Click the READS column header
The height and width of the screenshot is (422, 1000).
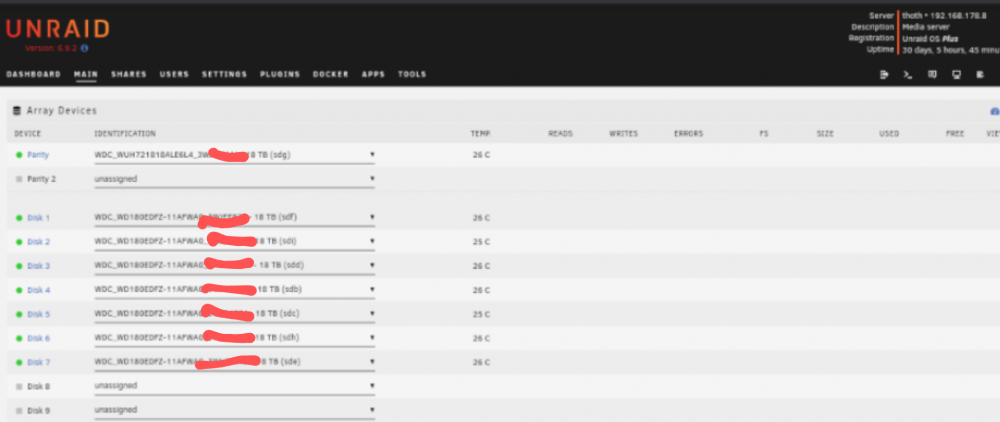tap(561, 134)
